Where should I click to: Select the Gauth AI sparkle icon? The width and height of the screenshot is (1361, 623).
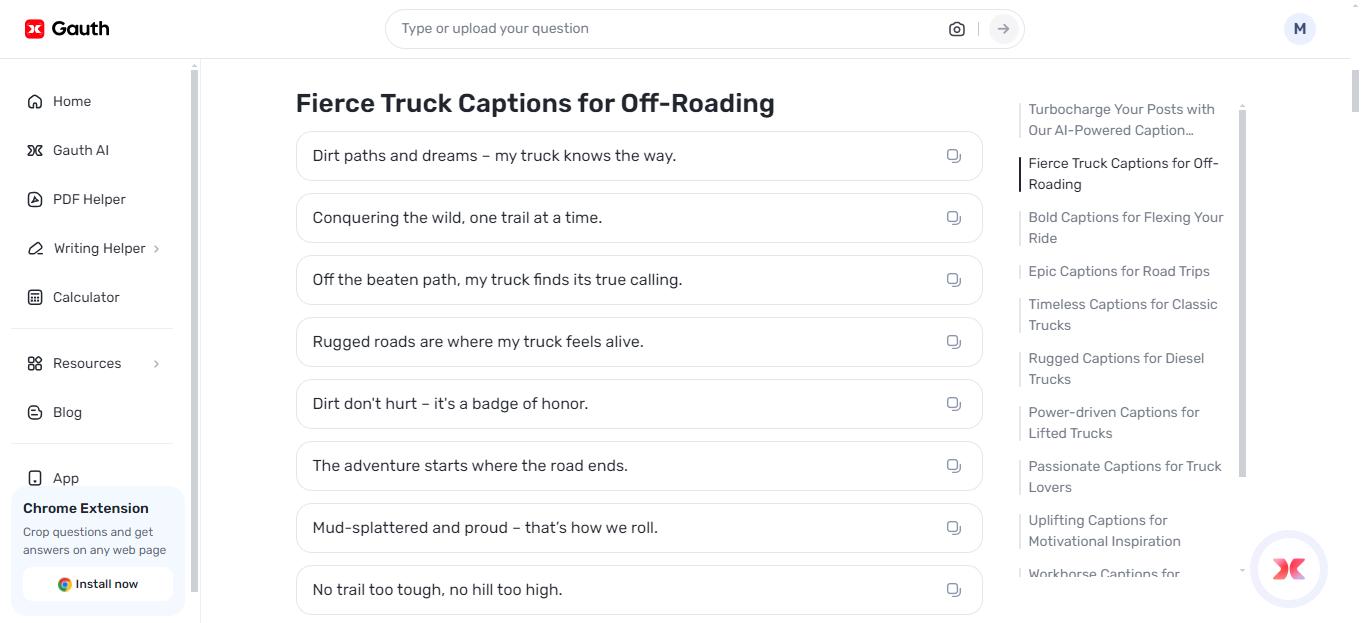tap(34, 149)
